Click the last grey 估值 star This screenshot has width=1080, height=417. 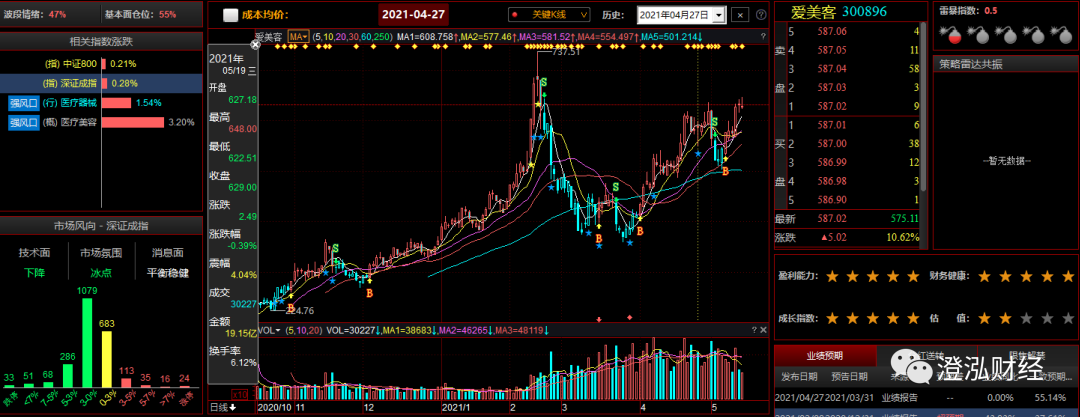click(x=1068, y=318)
